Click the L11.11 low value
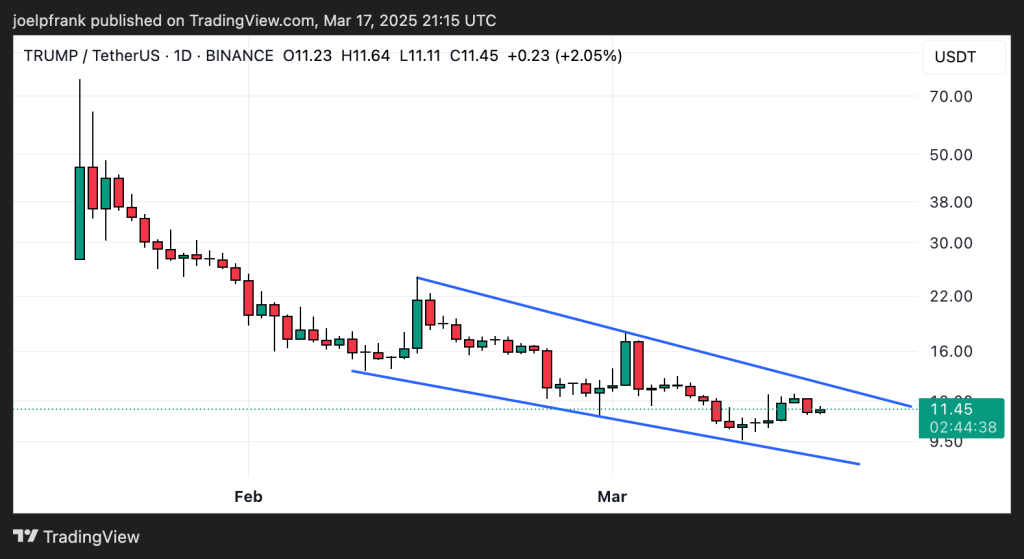 click(420, 56)
